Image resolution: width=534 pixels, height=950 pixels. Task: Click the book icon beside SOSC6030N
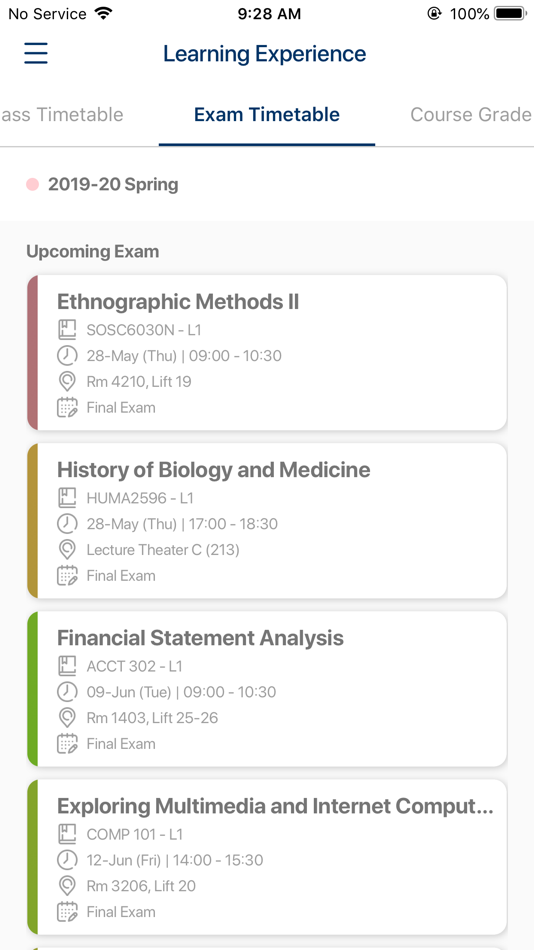pyautogui.click(x=67, y=330)
